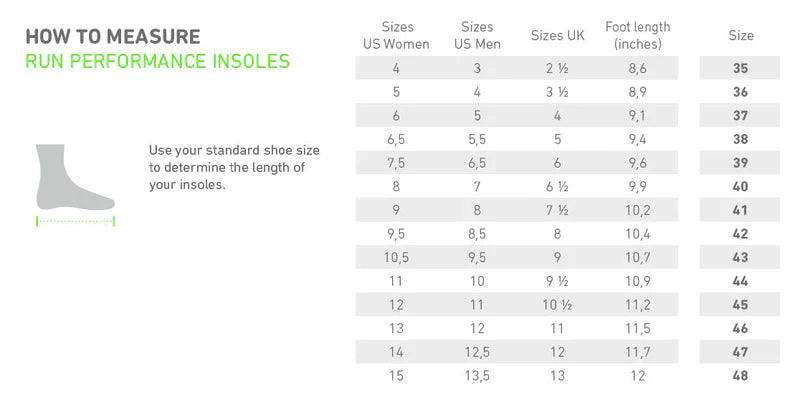Viewport: 800px width, 412px height.
Task: Click the US Women size 15 cell
Action: click(396, 375)
